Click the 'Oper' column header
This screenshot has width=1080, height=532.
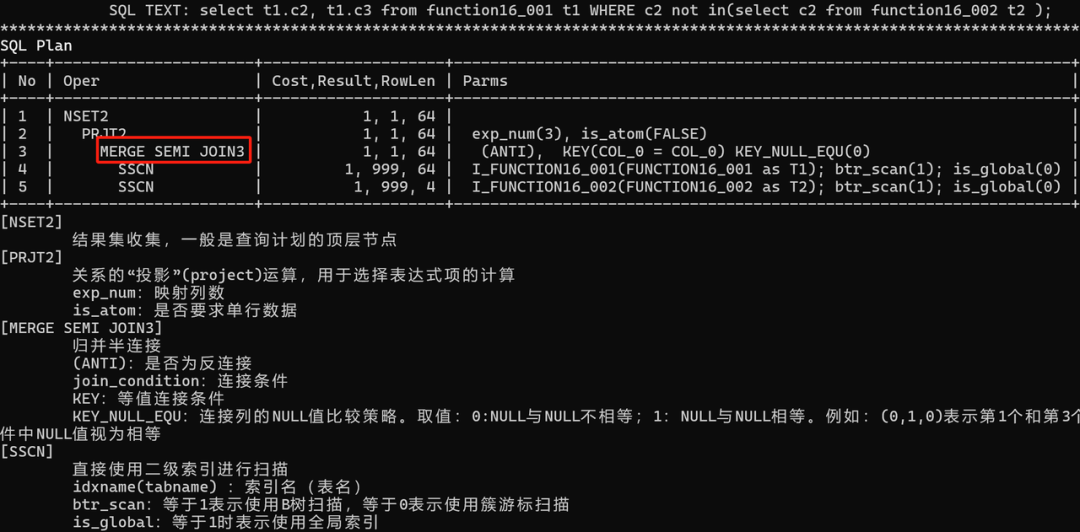pyautogui.click(x=81, y=81)
